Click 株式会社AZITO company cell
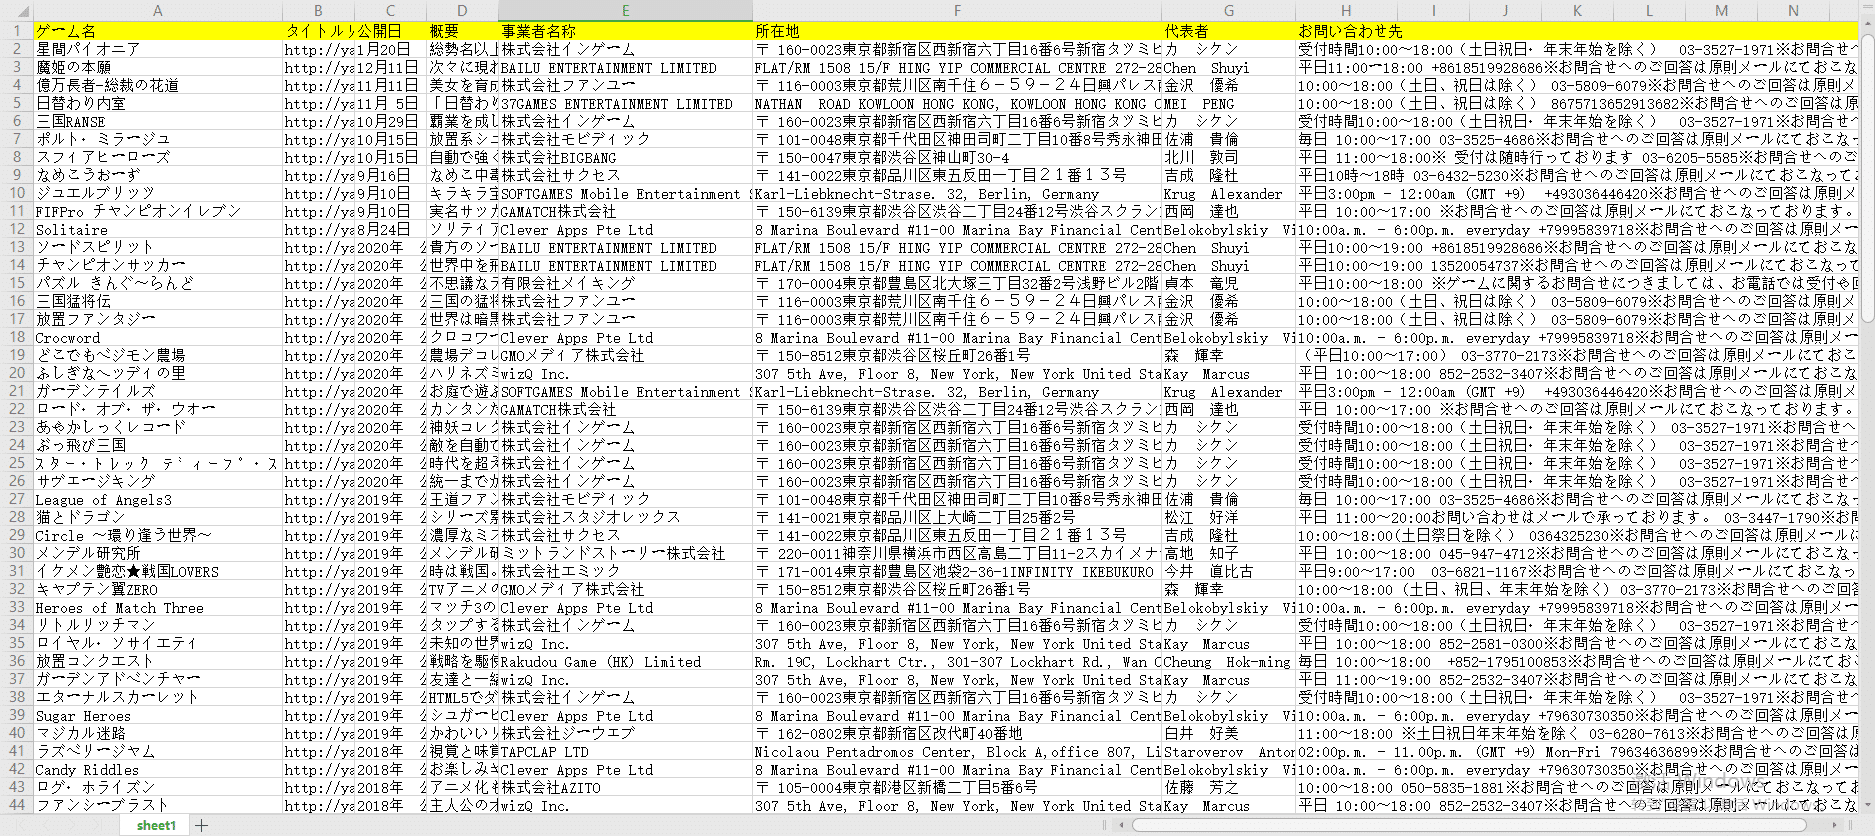1875x836 pixels. click(625, 787)
